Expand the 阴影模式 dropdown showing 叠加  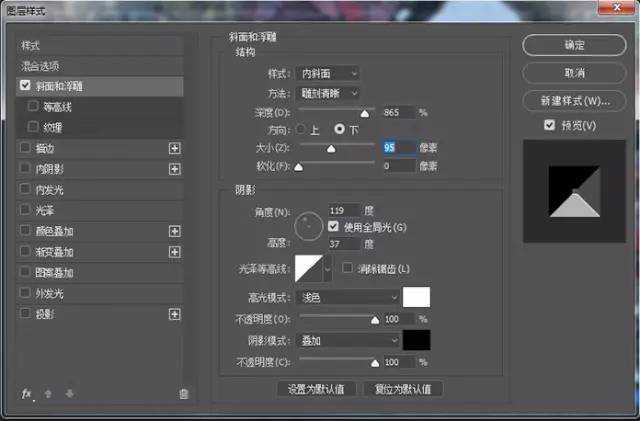[348, 340]
